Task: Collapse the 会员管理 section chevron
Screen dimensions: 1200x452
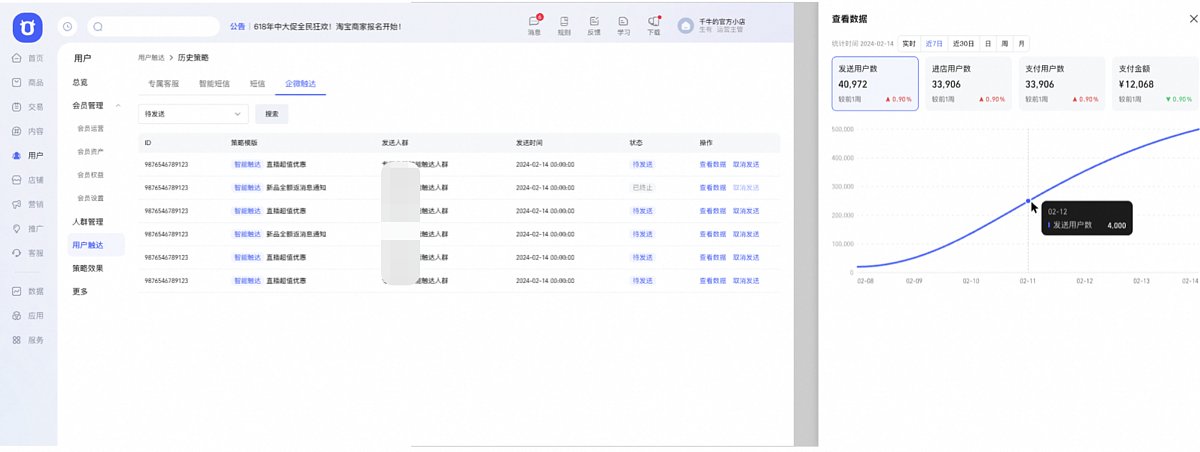Action: [119, 105]
